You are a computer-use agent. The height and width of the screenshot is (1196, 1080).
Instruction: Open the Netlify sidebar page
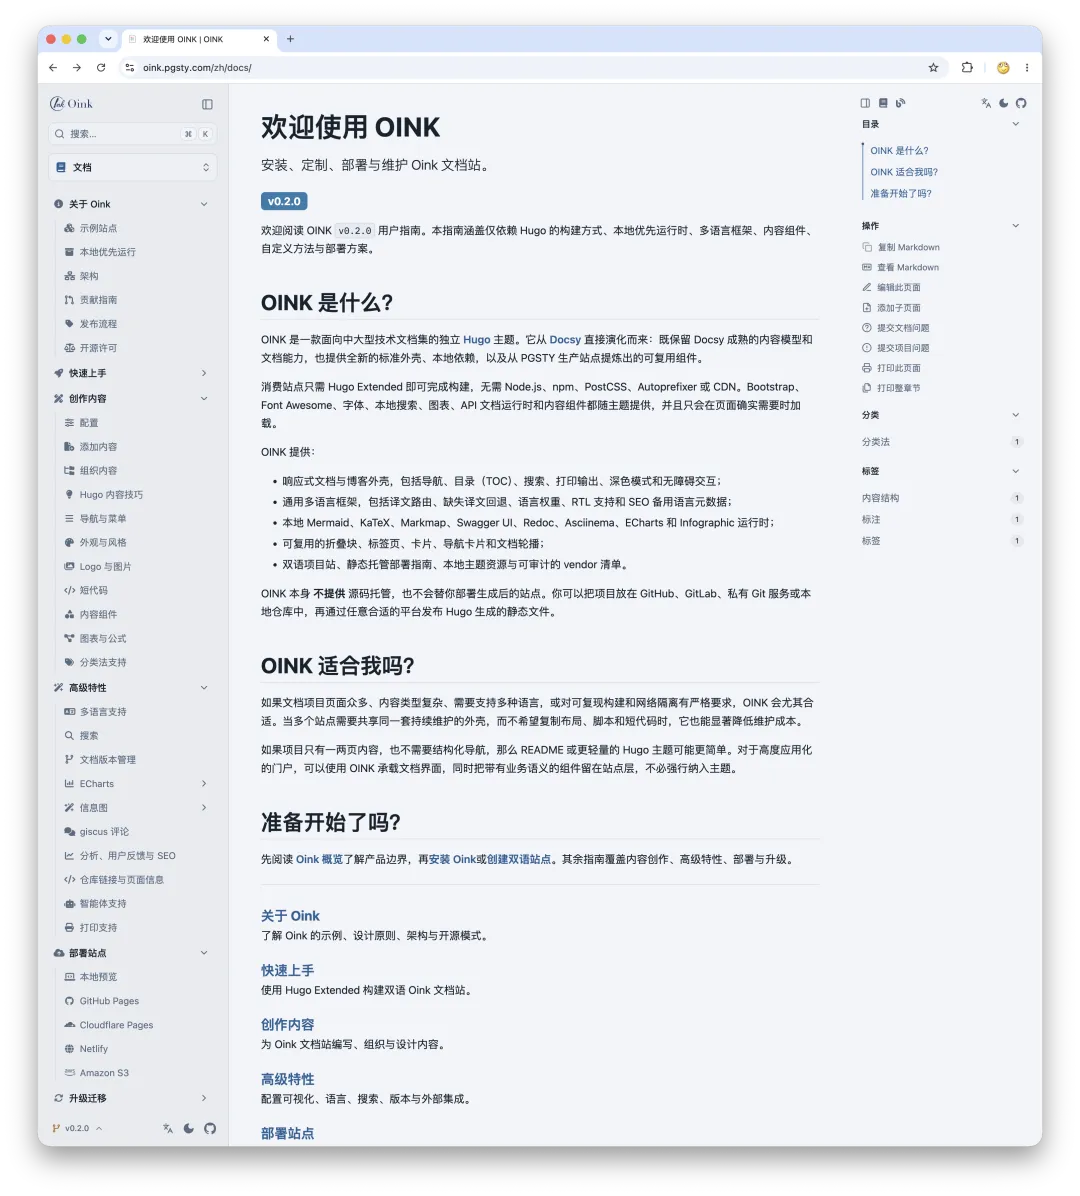[x=94, y=1049]
